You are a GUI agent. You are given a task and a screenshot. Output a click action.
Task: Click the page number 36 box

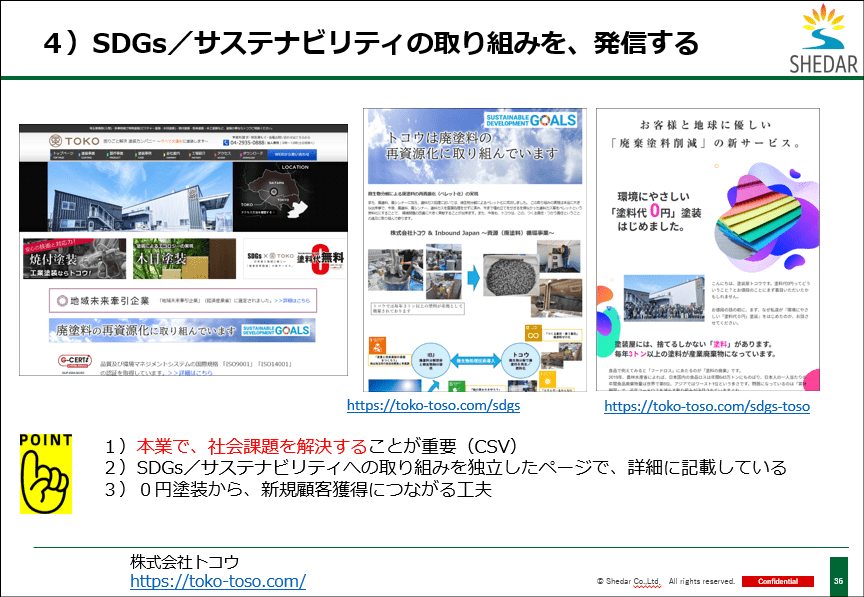pos(839,577)
